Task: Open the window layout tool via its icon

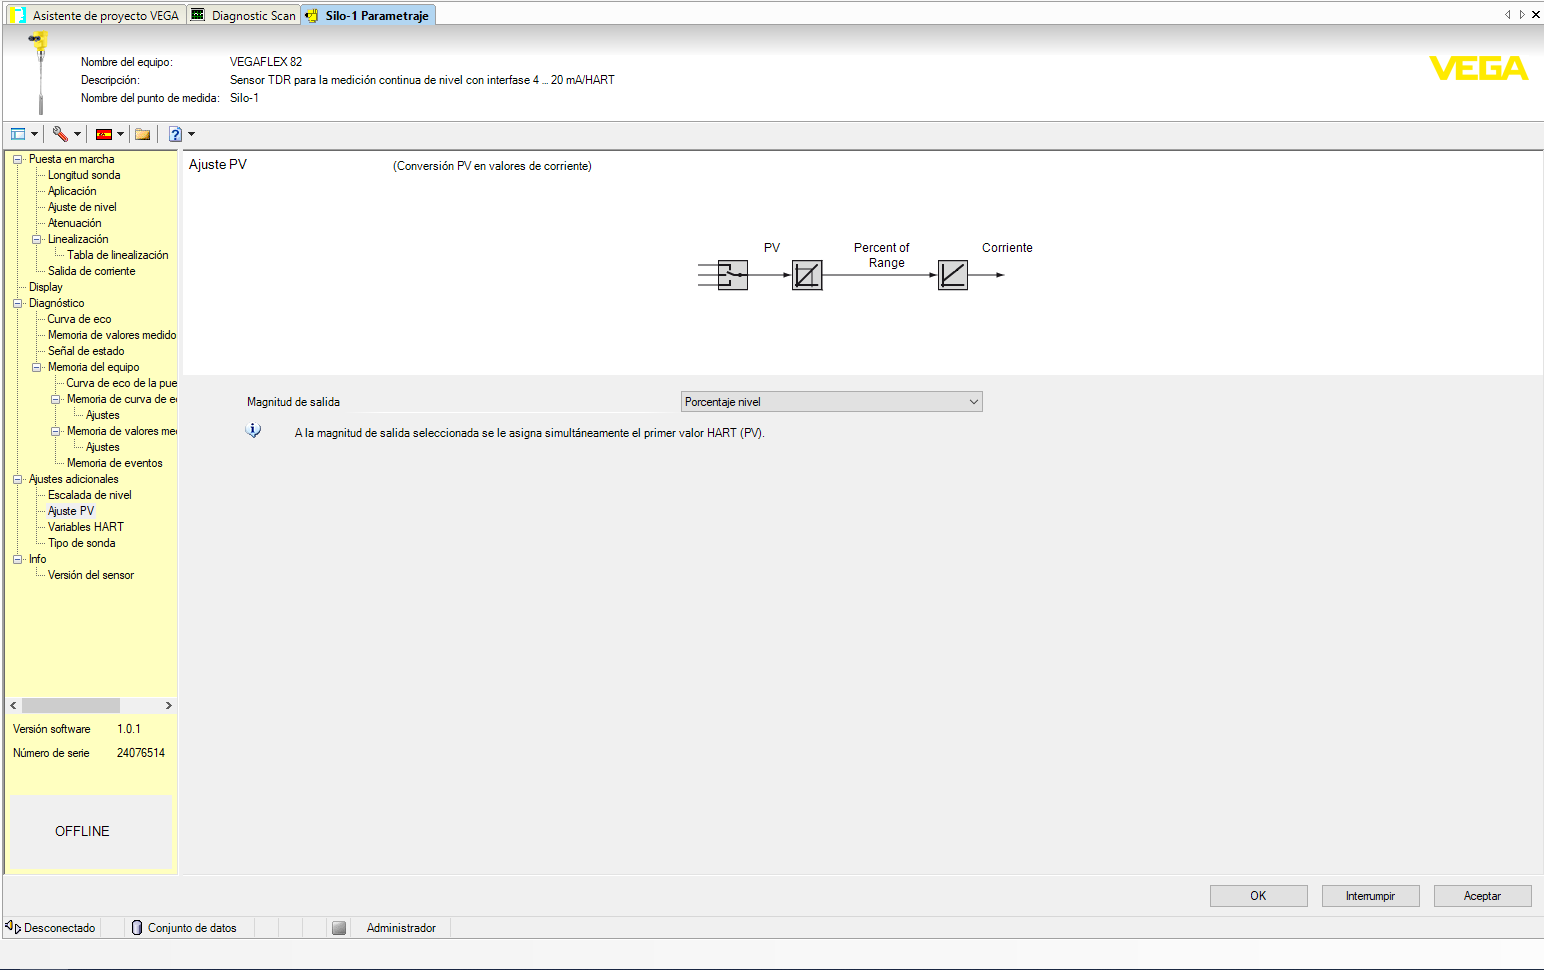Action: coord(18,133)
